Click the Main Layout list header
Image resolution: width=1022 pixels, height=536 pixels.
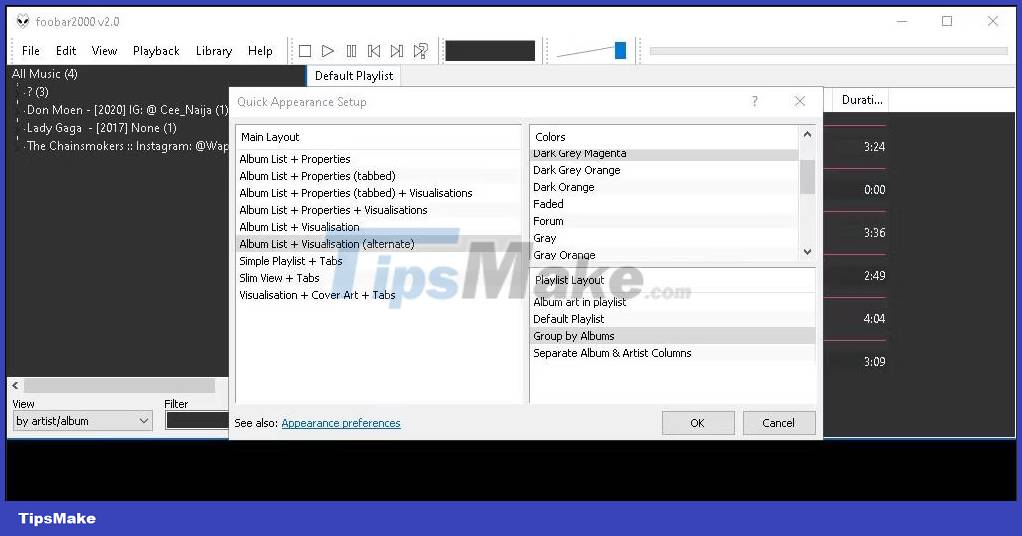coord(378,137)
